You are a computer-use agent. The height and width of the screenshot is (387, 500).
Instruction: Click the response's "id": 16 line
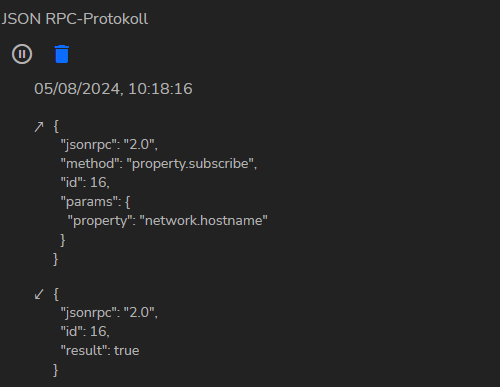tap(85, 332)
